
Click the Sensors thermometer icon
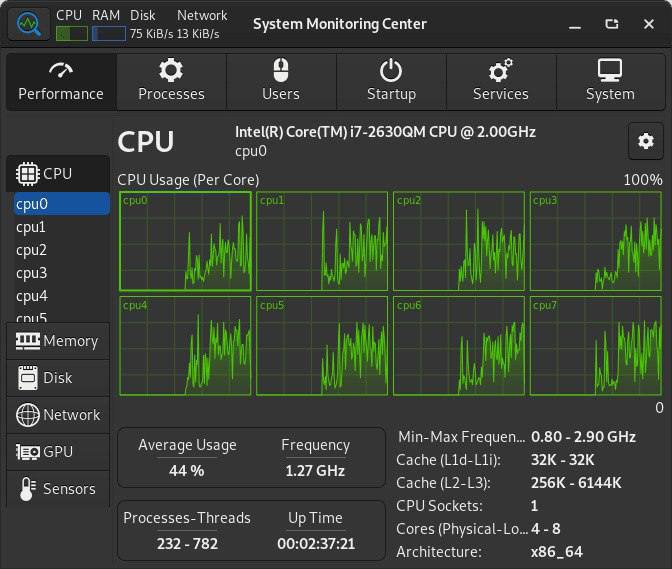(27, 489)
